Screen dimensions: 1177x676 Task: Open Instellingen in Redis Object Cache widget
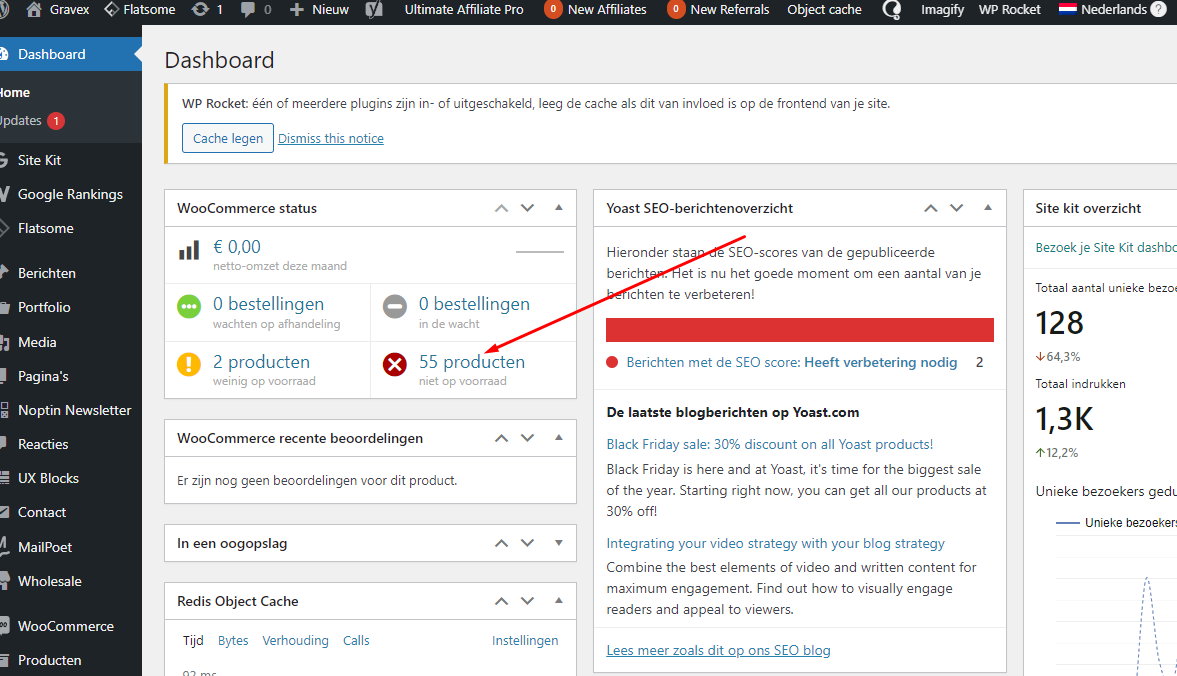click(525, 641)
